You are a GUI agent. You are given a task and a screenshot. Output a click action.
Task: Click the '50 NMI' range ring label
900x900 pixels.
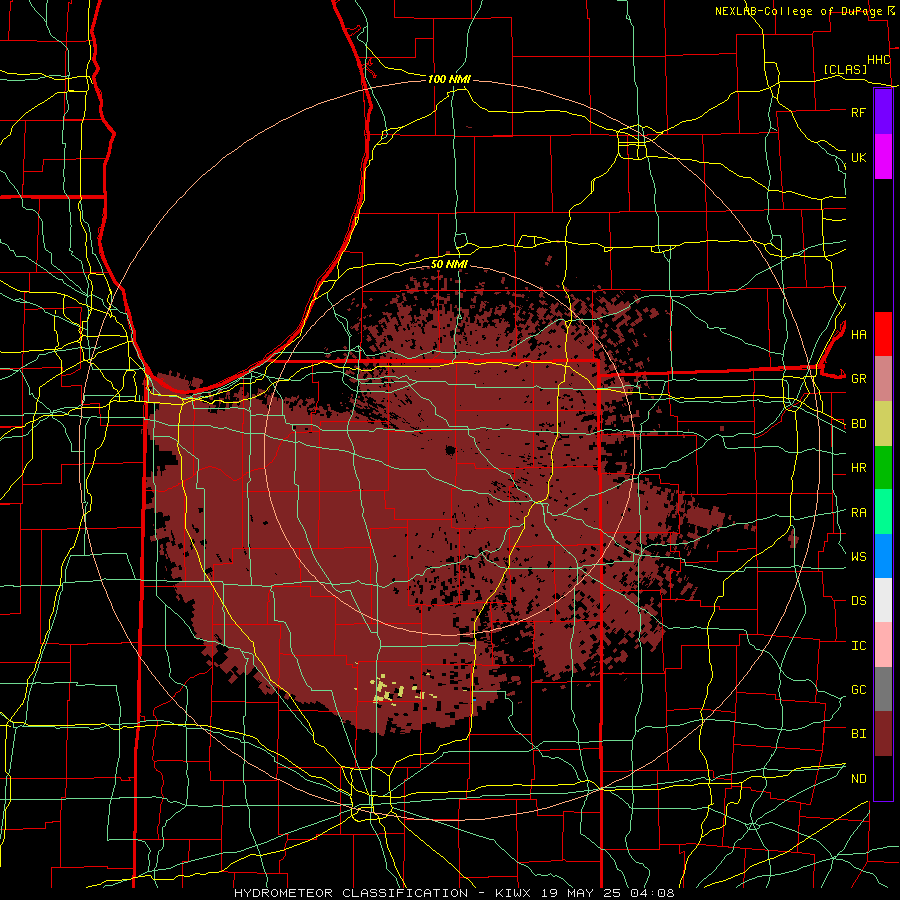coord(449,264)
